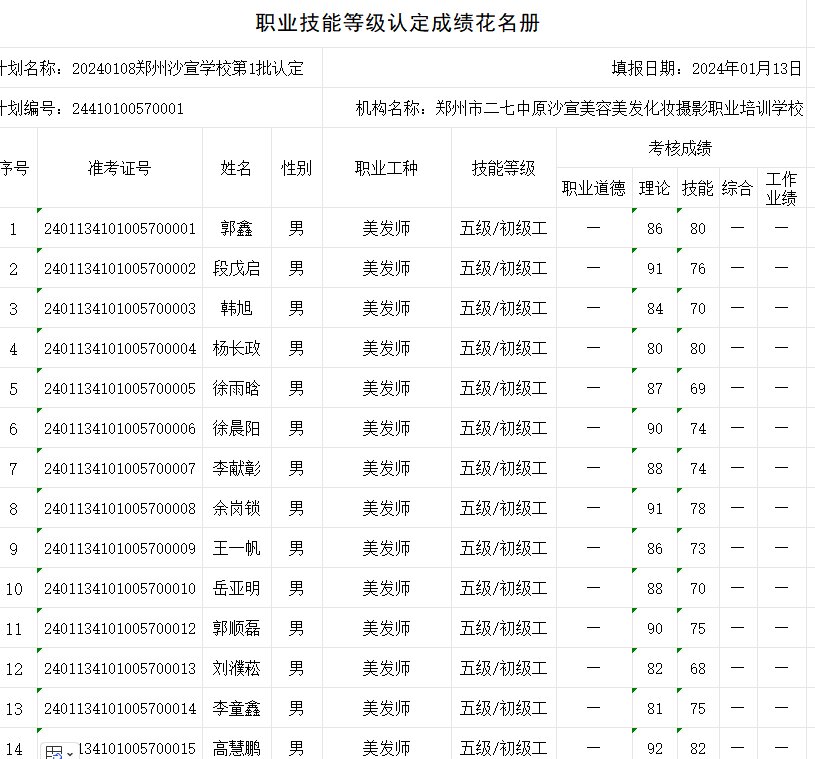Select 段戊启's theory score of 91
815x759 pixels.
(654, 268)
